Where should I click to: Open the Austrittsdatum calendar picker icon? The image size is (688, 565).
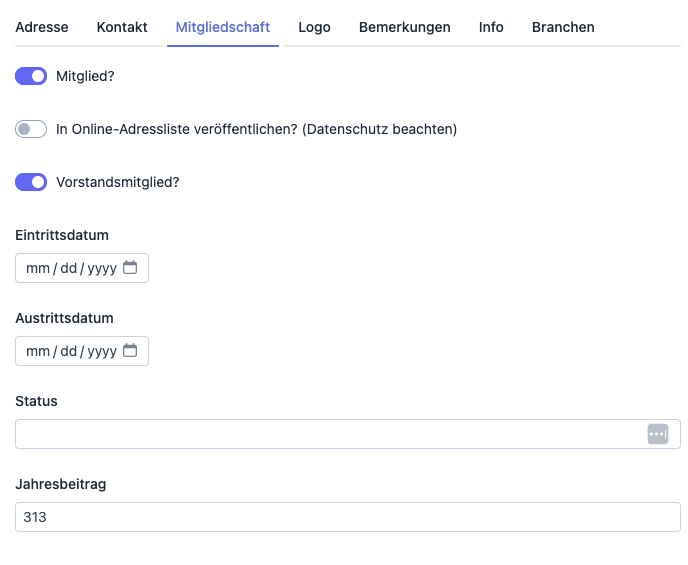pos(130,351)
